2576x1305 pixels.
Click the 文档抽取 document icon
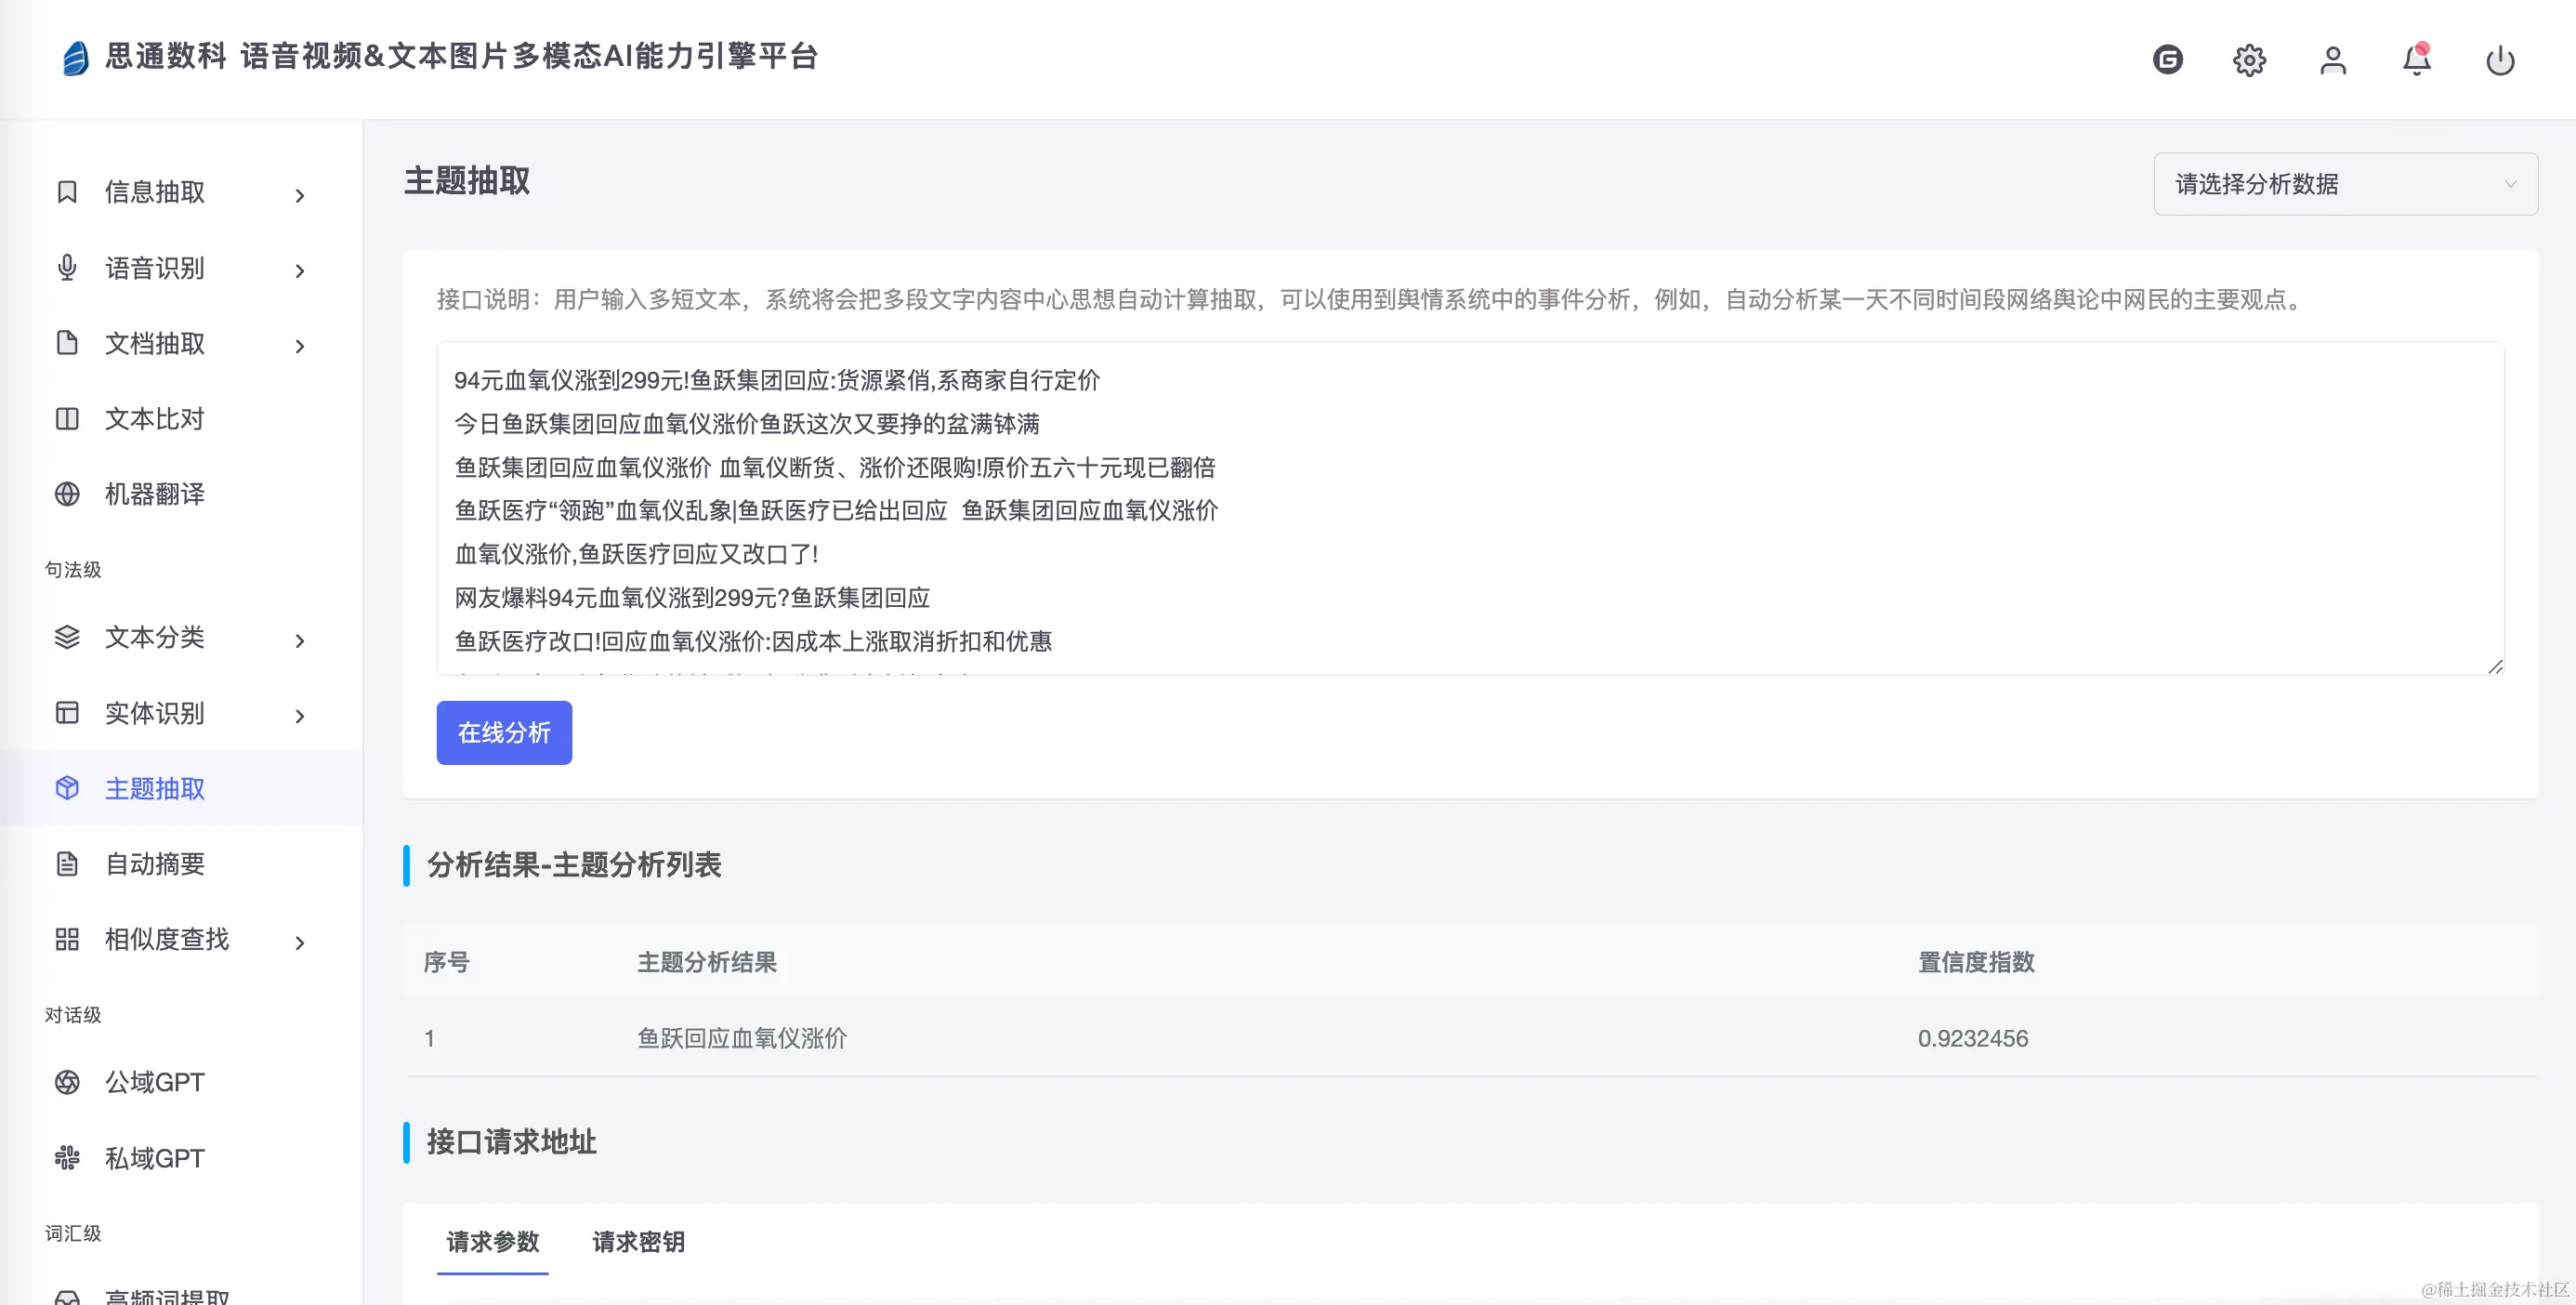(66, 343)
